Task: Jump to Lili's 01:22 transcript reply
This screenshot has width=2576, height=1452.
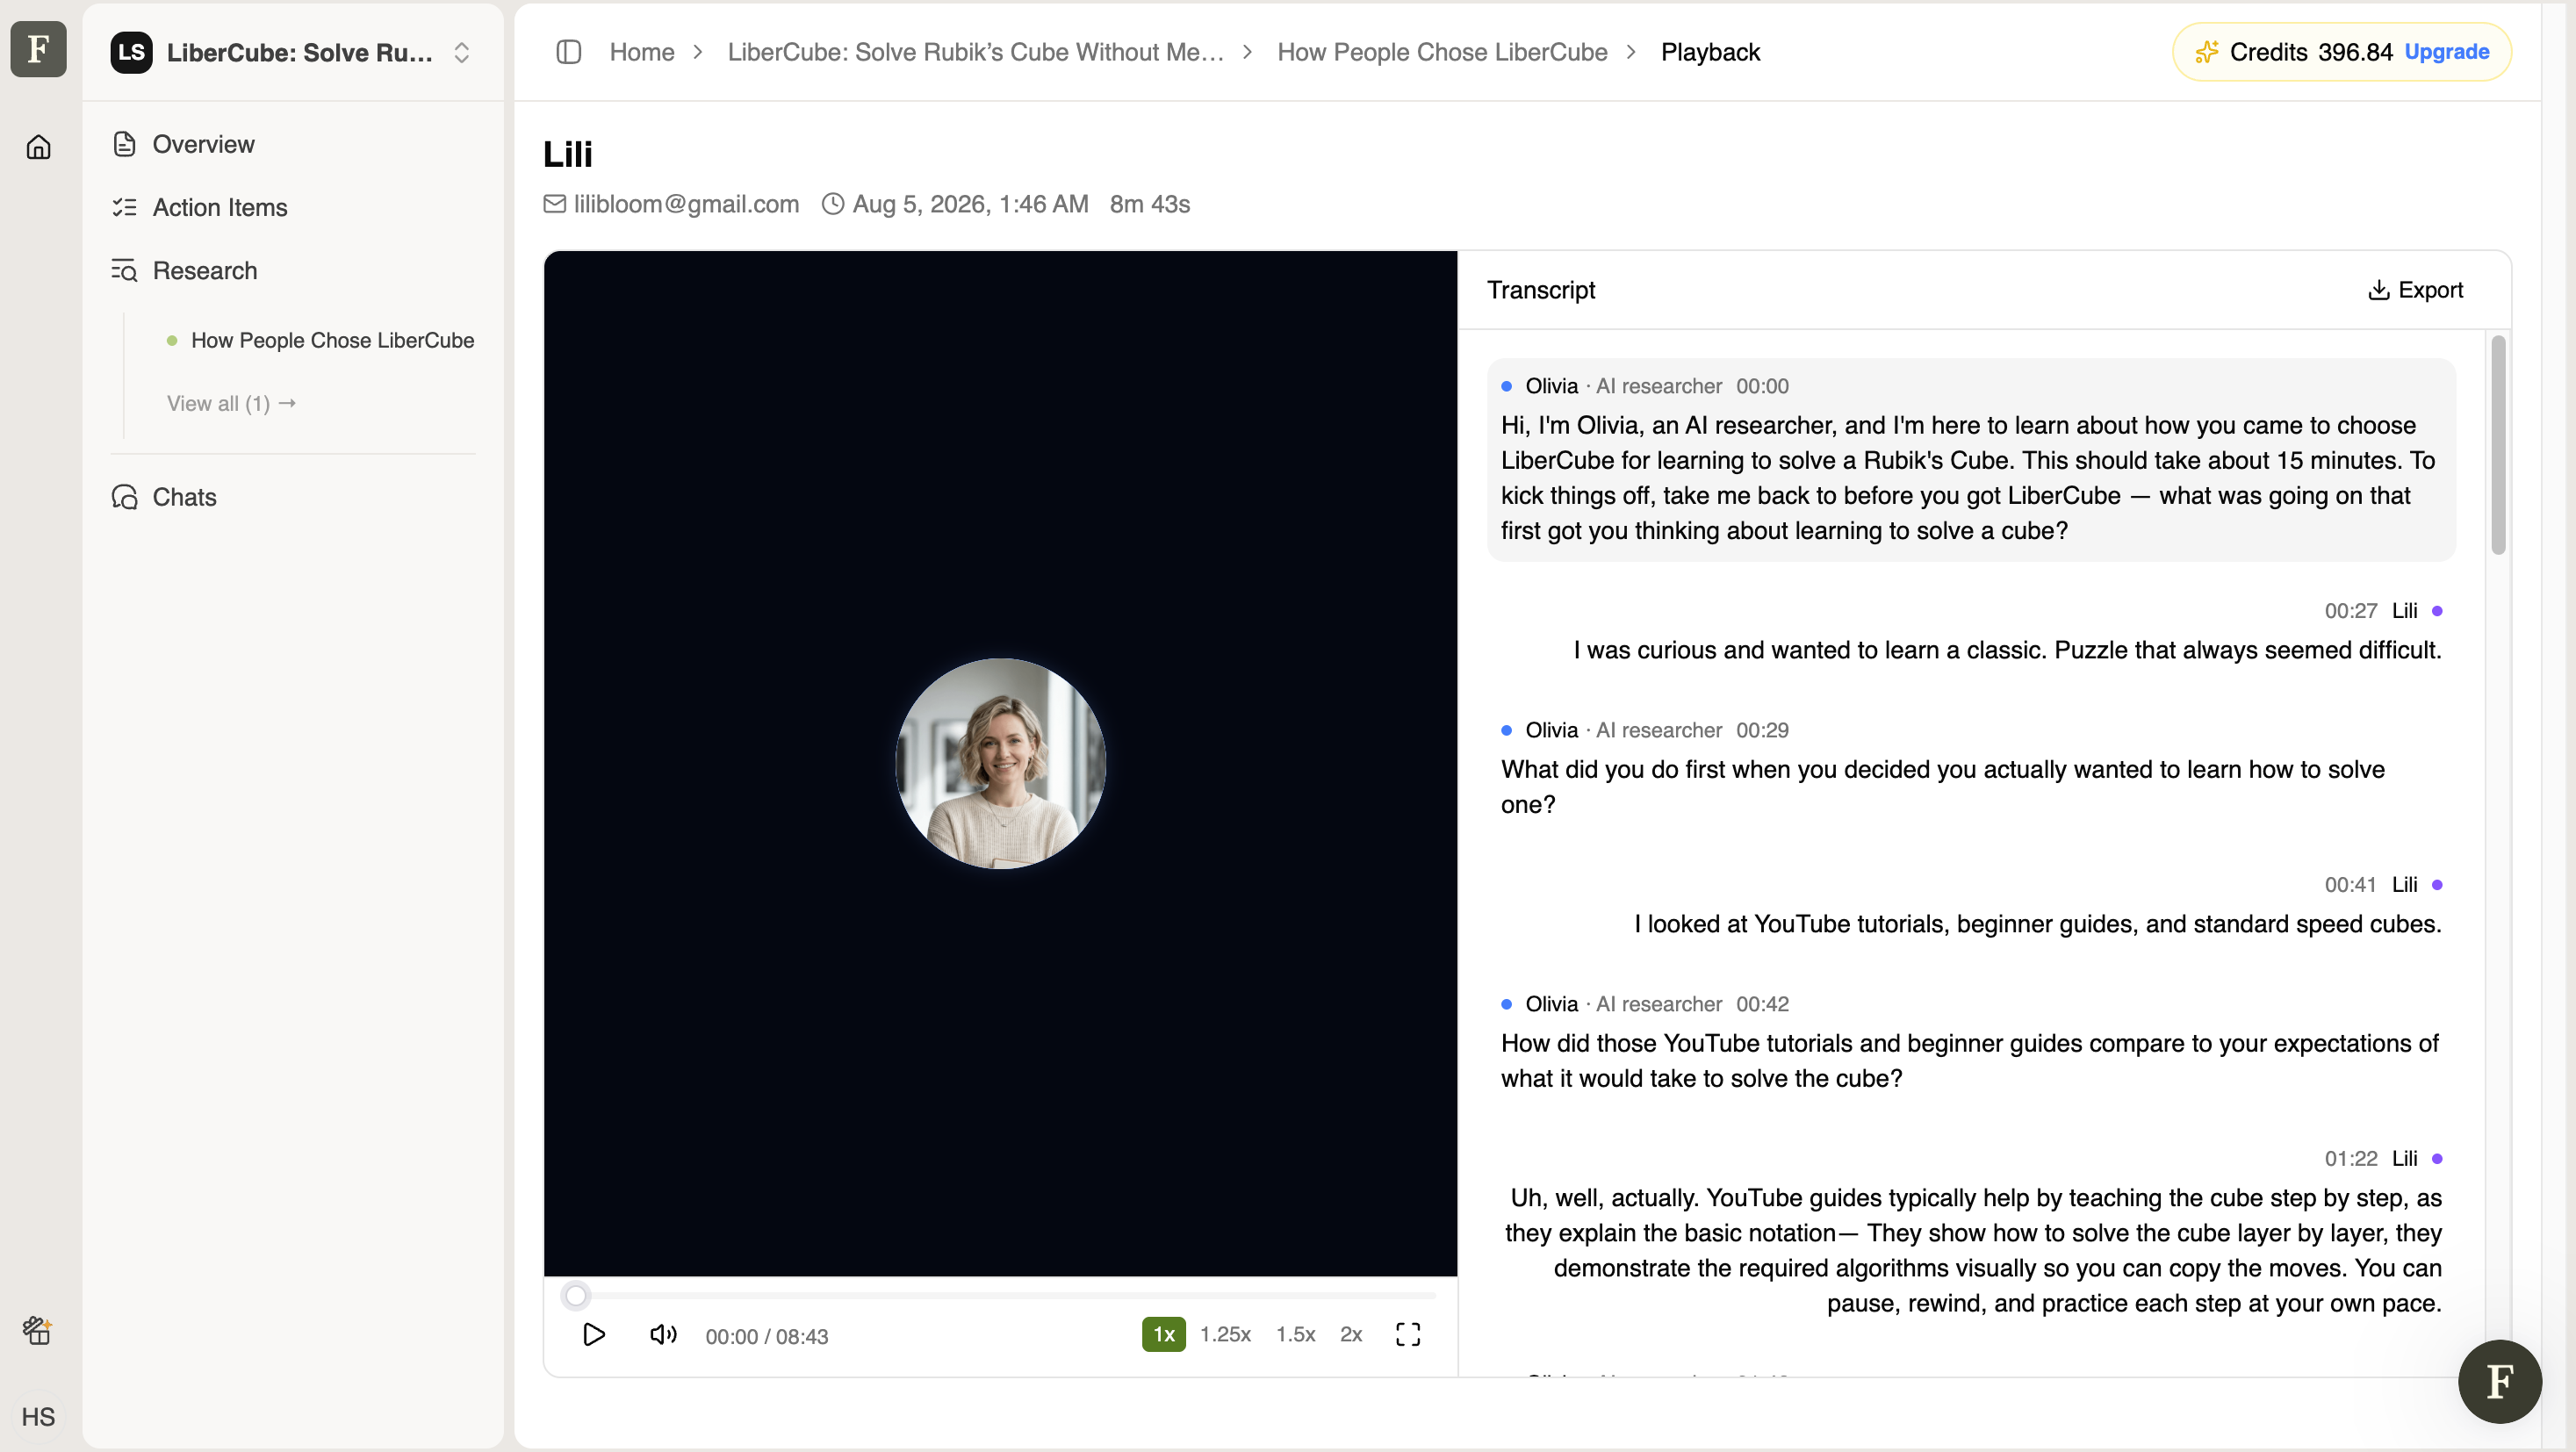Action: [1971, 1232]
